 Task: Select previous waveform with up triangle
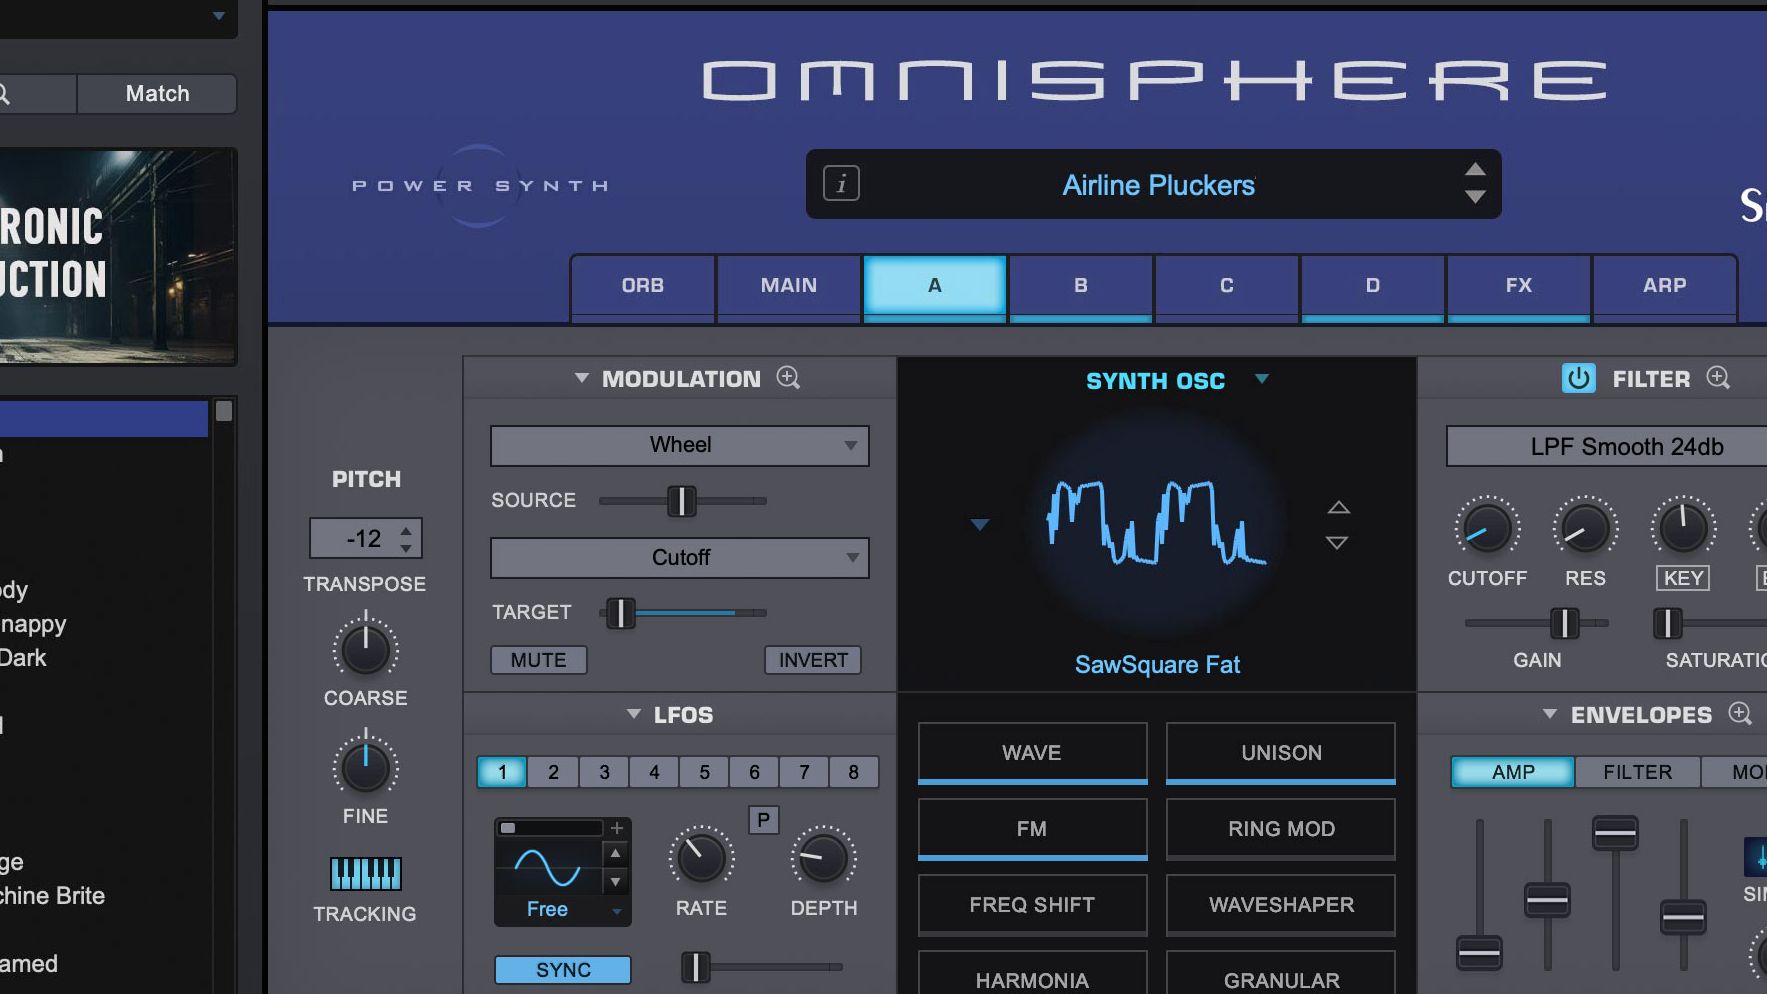pyautogui.click(x=1338, y=508)
